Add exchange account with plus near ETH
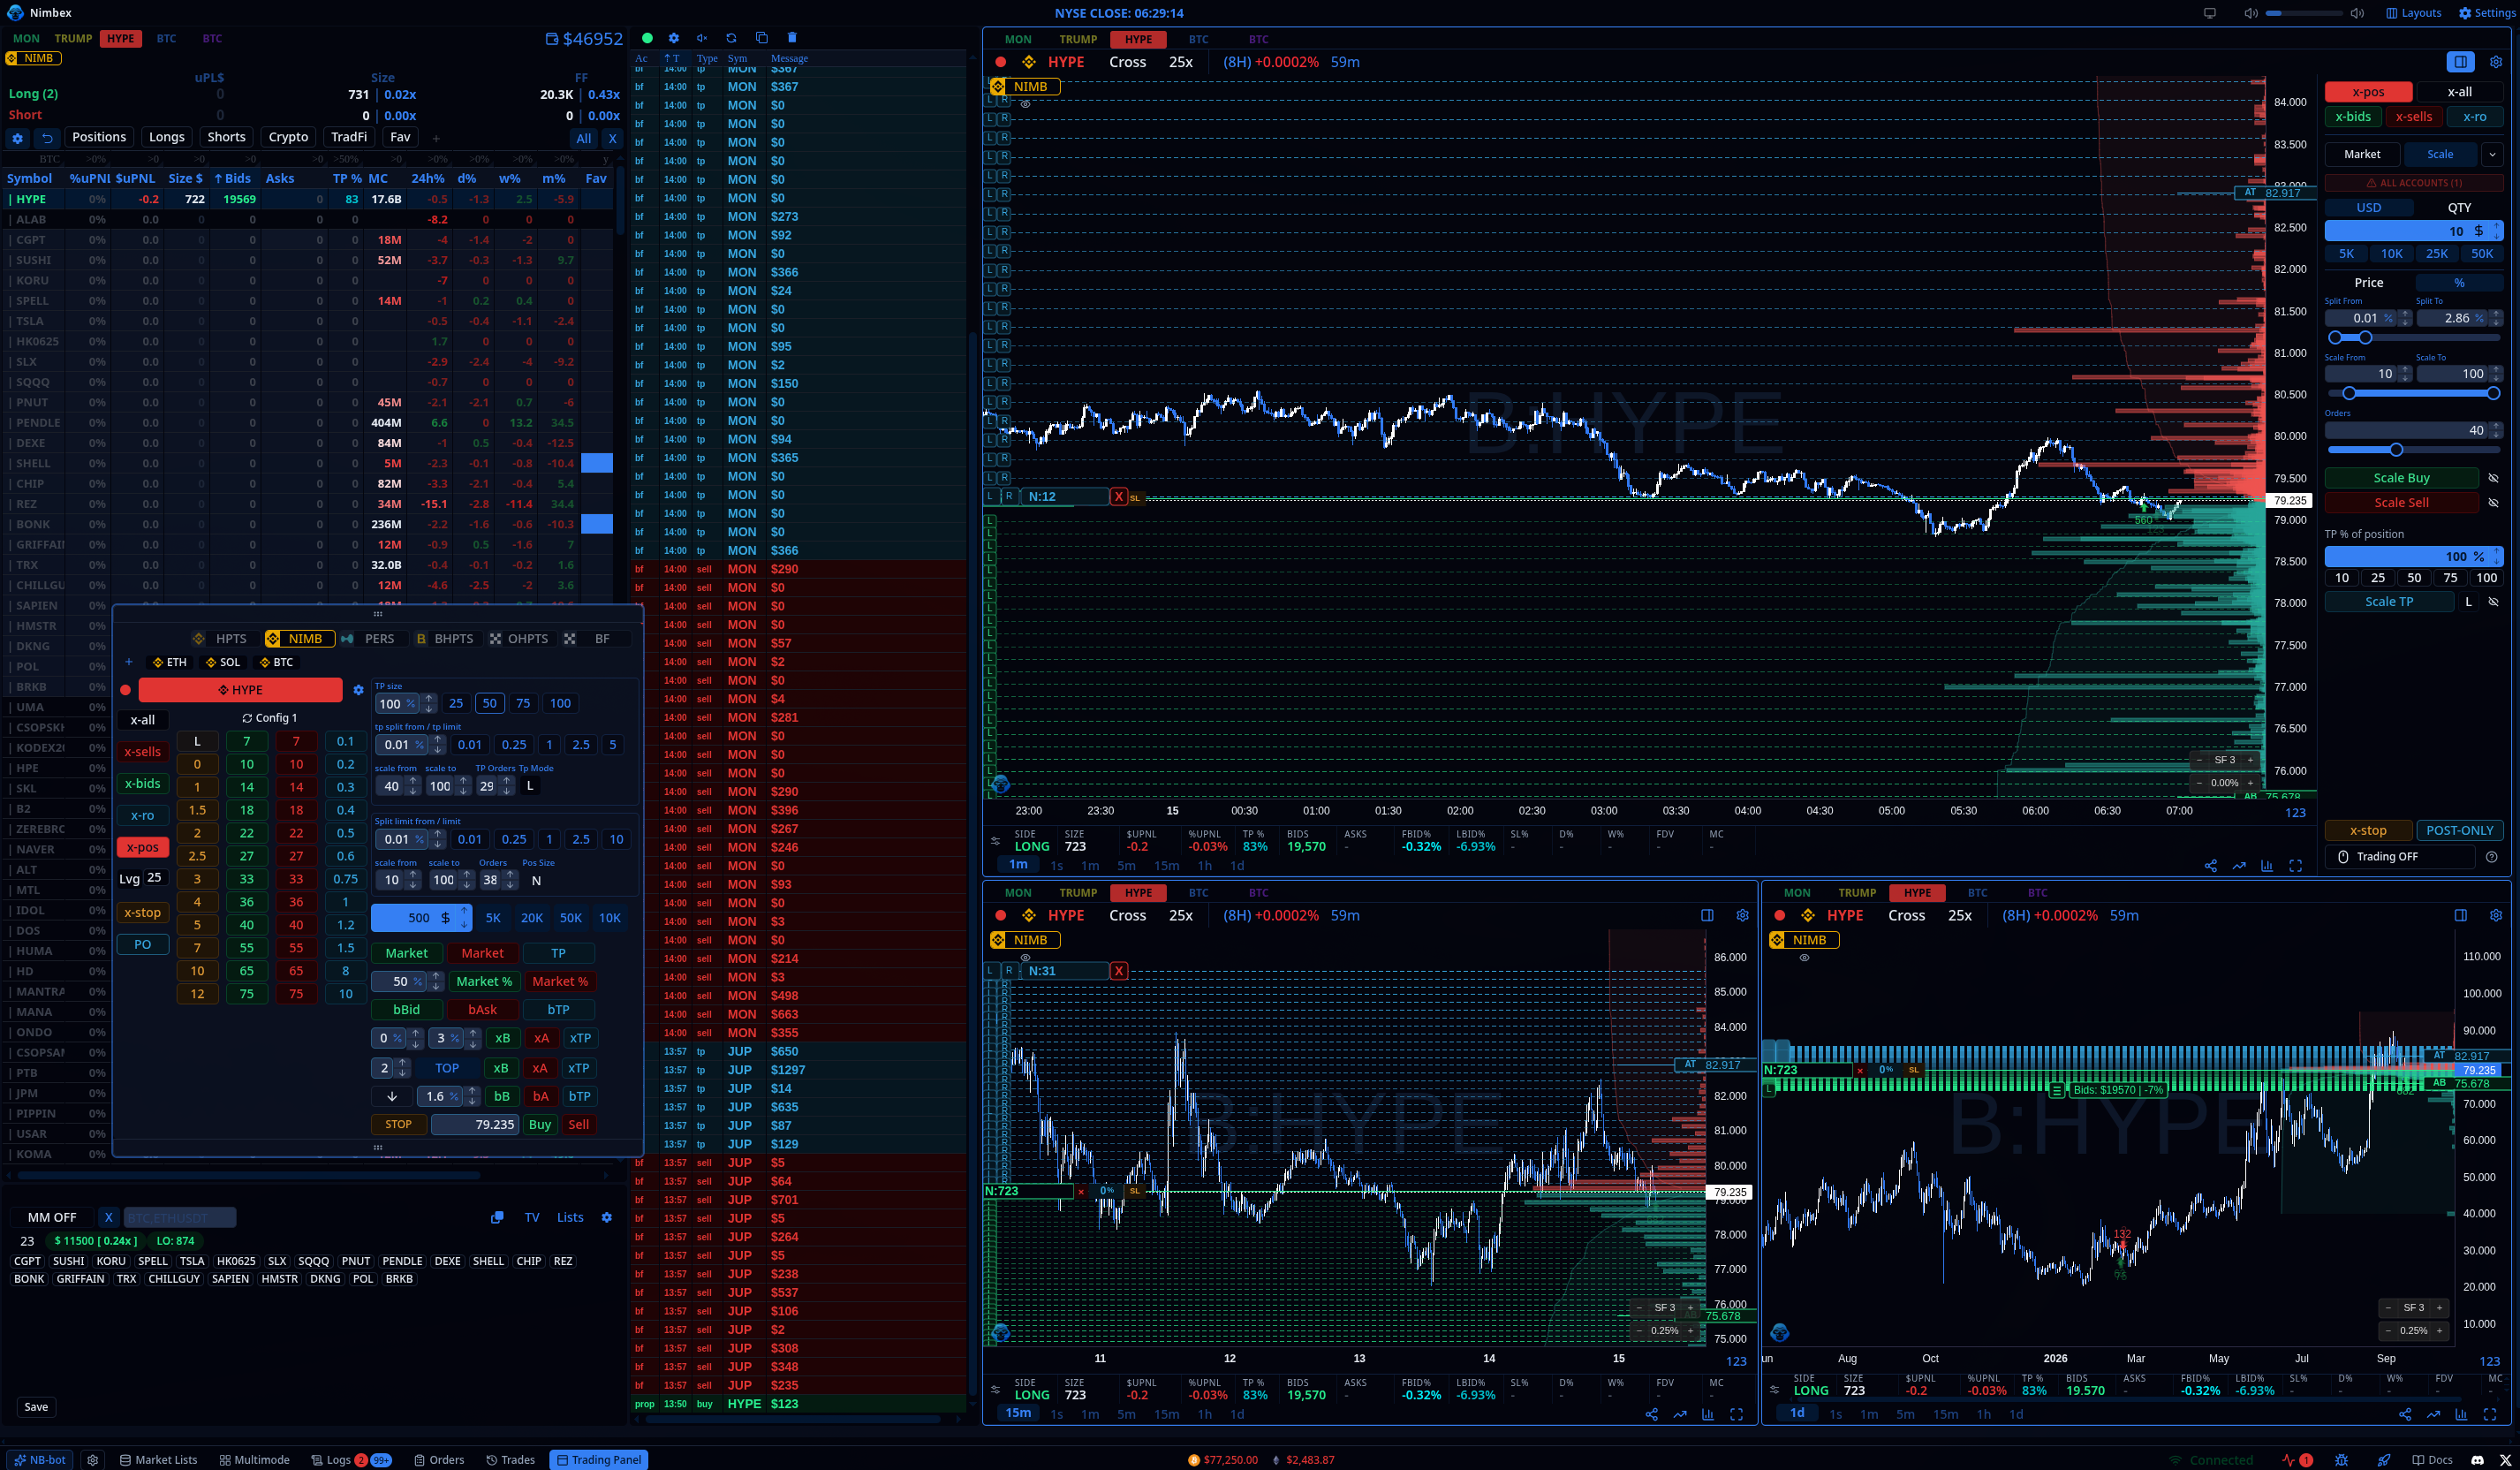The width and height of the screenshot is (2520, 1470). 128,662
